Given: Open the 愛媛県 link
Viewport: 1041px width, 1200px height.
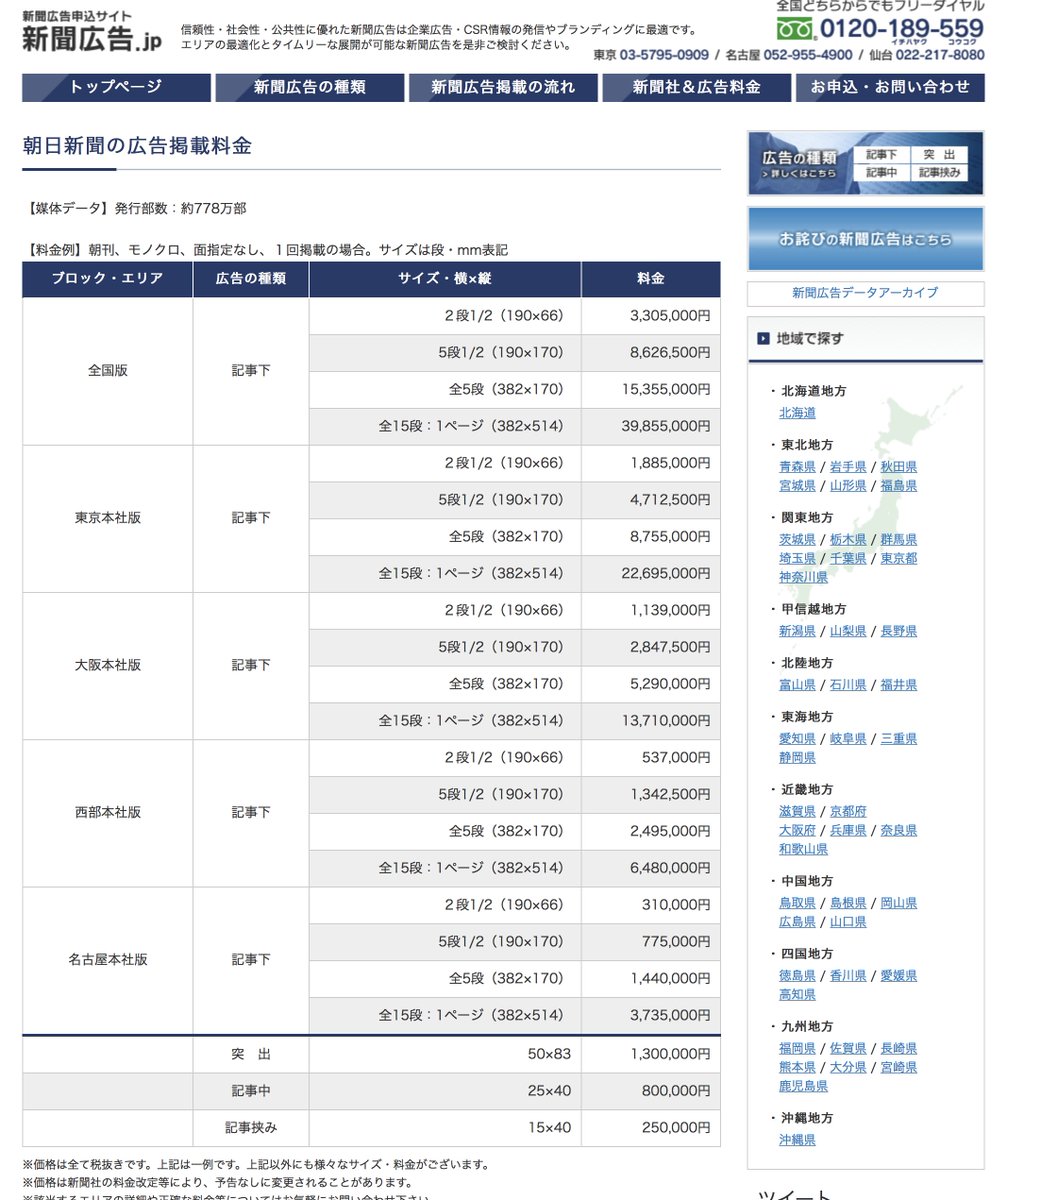Looking at the screenshot, I should 899,977.
